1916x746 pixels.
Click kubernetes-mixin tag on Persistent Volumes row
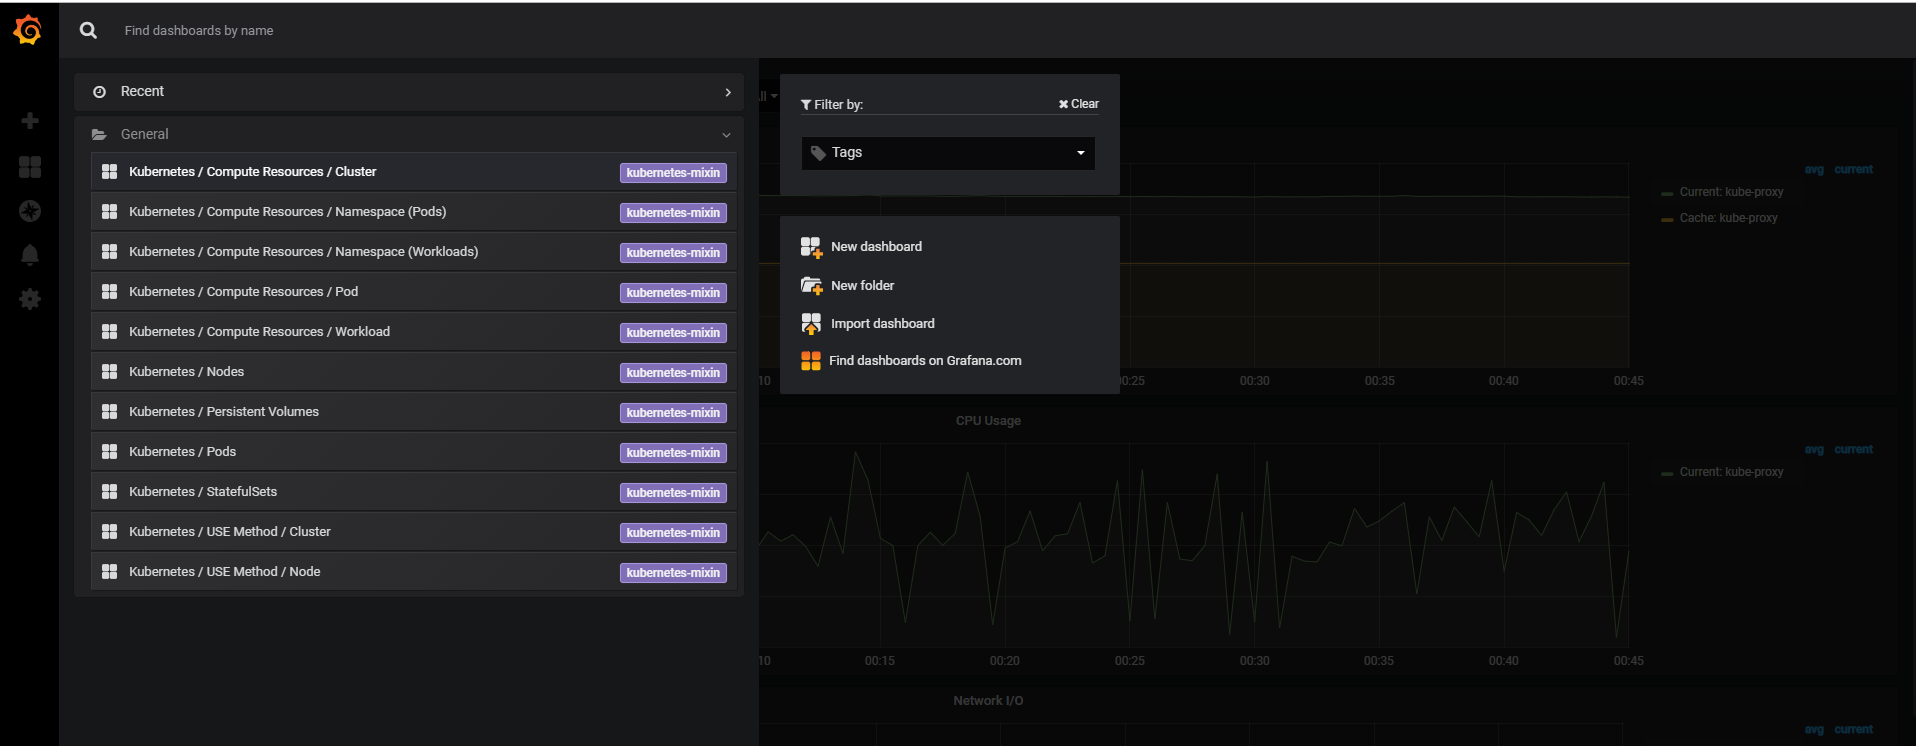(673, 413)
